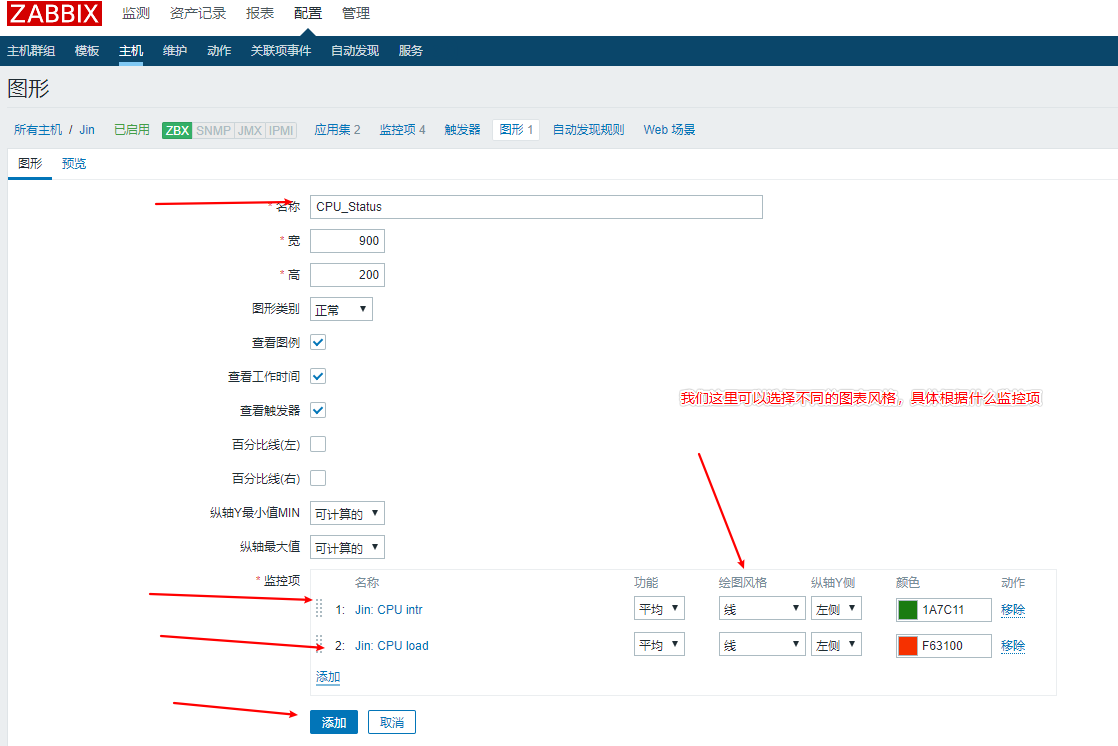Expand the 纵轴Y最小值MIN dropdown
1118x746 pixels.
[347, 514]
